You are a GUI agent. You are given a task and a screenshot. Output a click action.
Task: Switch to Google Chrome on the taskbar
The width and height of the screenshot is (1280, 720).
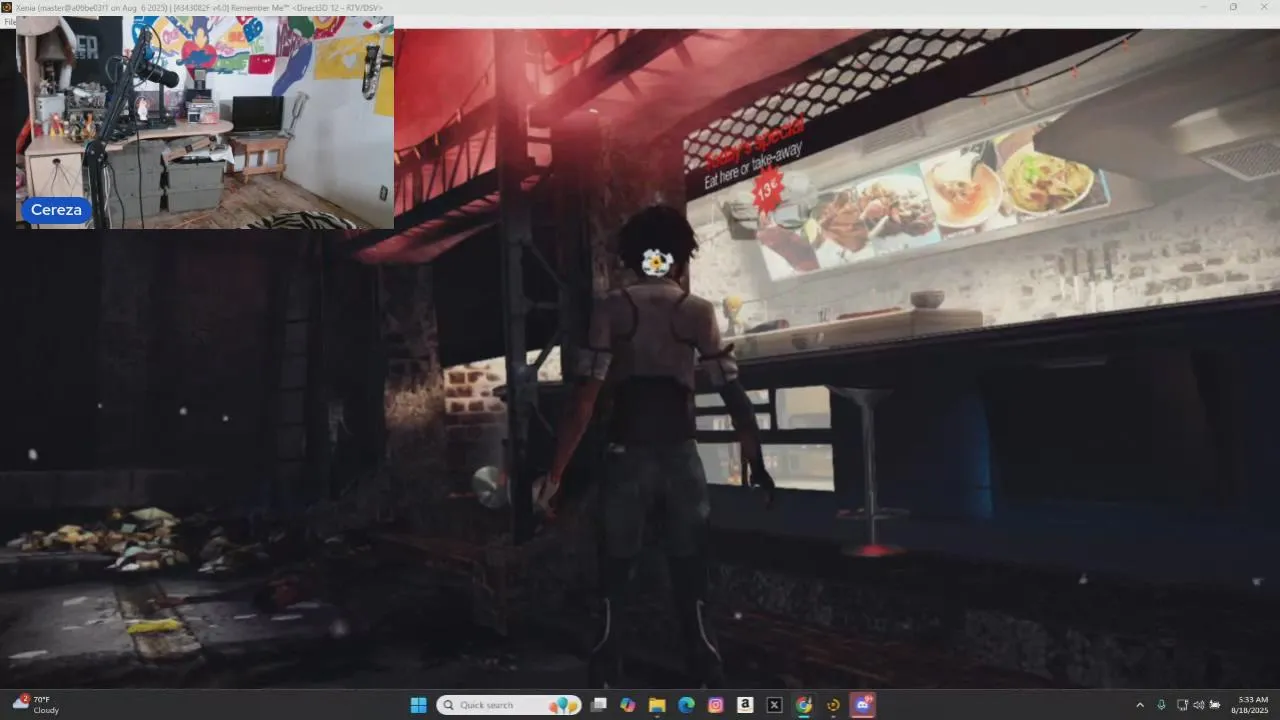tap(804, 705)
